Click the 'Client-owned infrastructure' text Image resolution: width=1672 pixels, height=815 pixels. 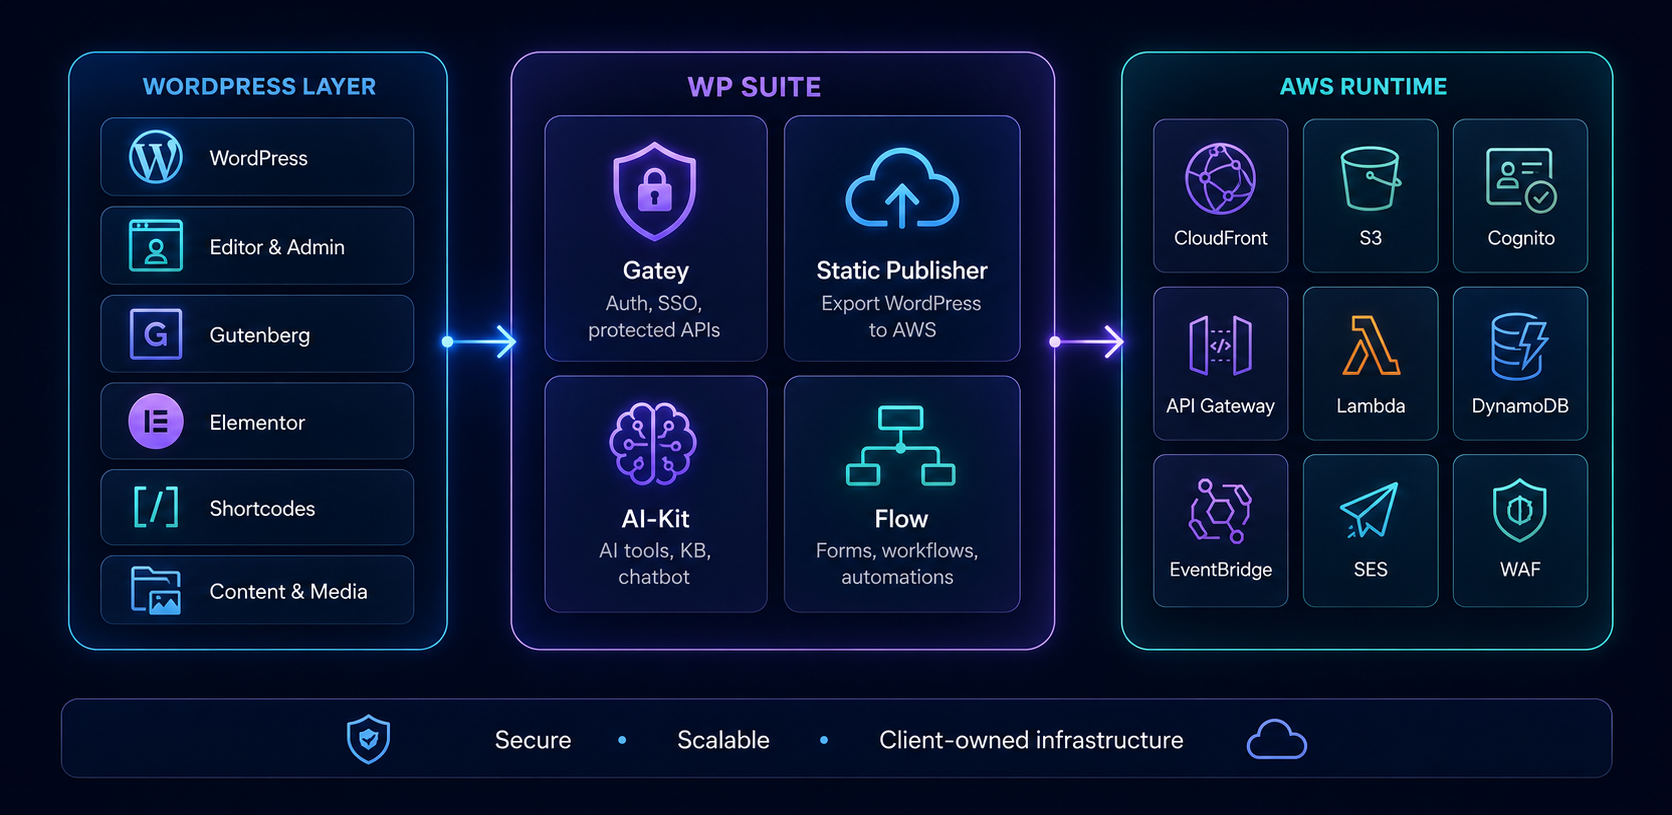(x=1031, y=740)
